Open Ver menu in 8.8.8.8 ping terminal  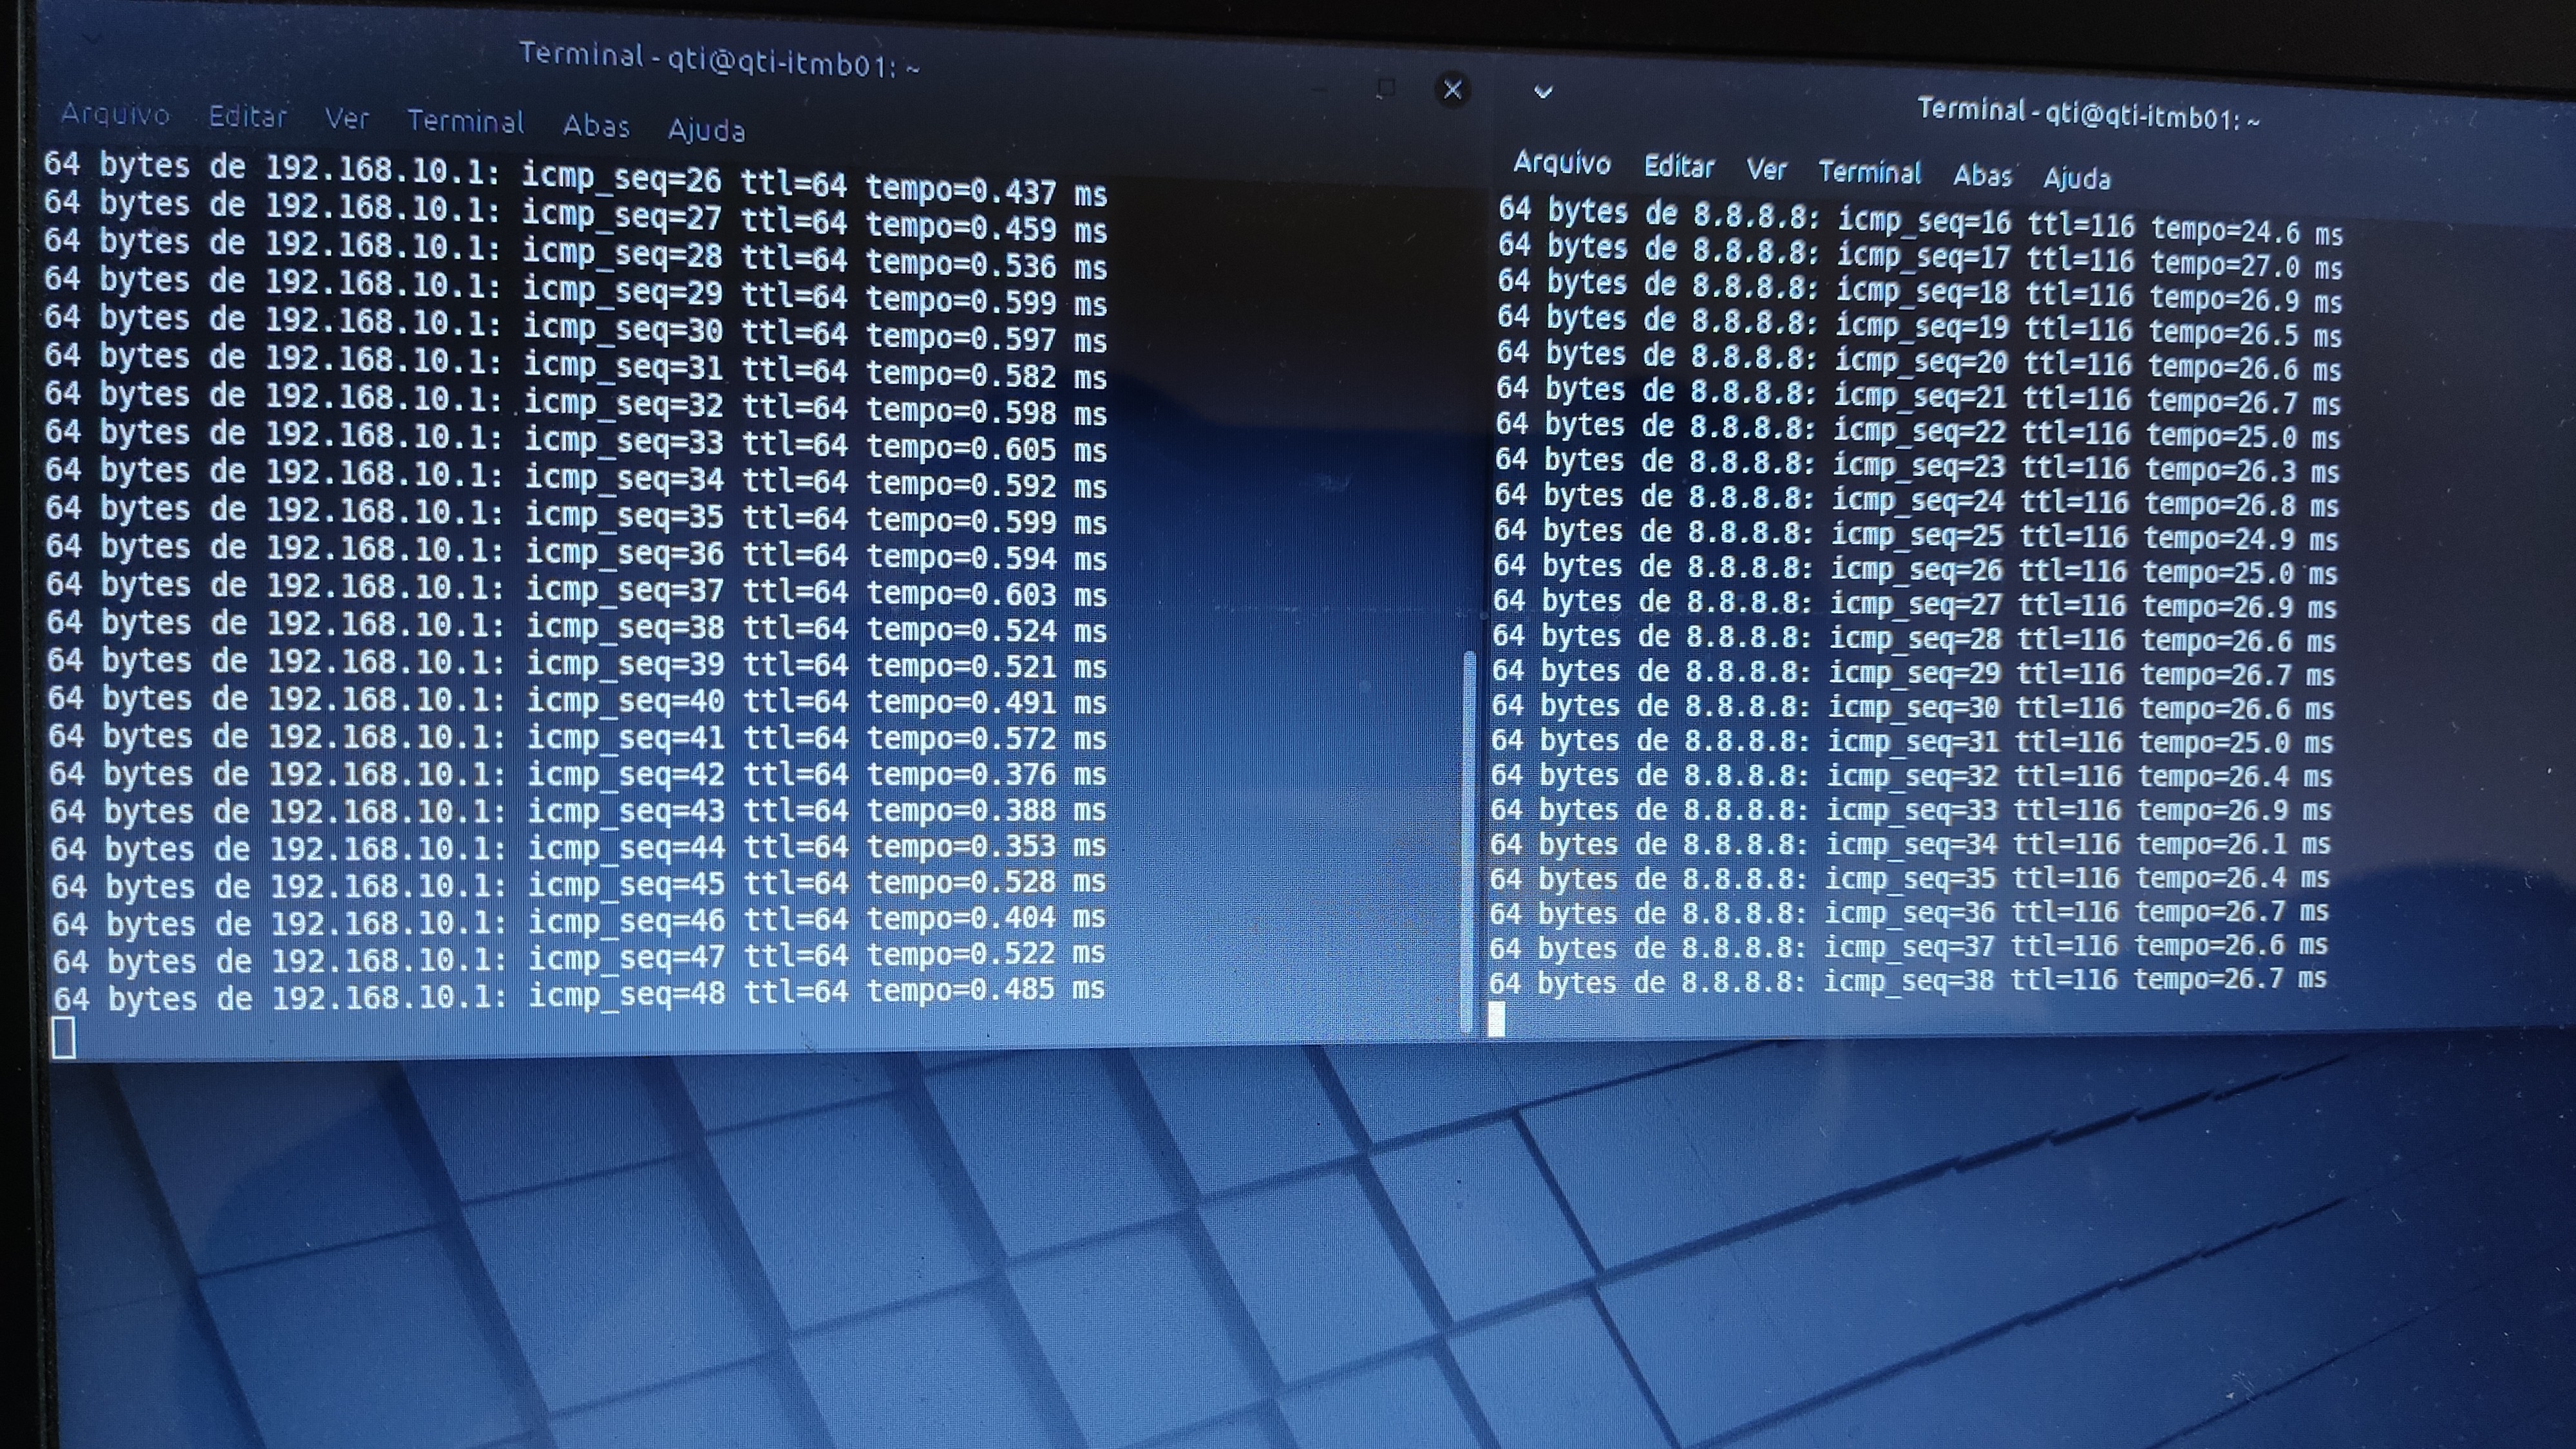click(x=1766, y=170)
